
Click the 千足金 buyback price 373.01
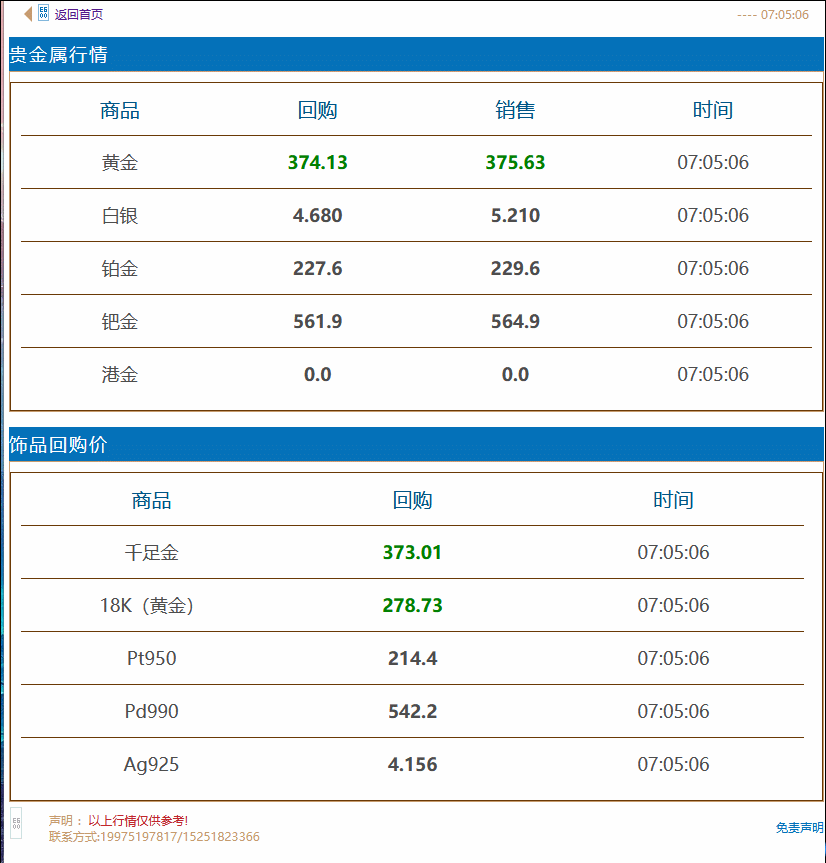[x=412, y=553]
